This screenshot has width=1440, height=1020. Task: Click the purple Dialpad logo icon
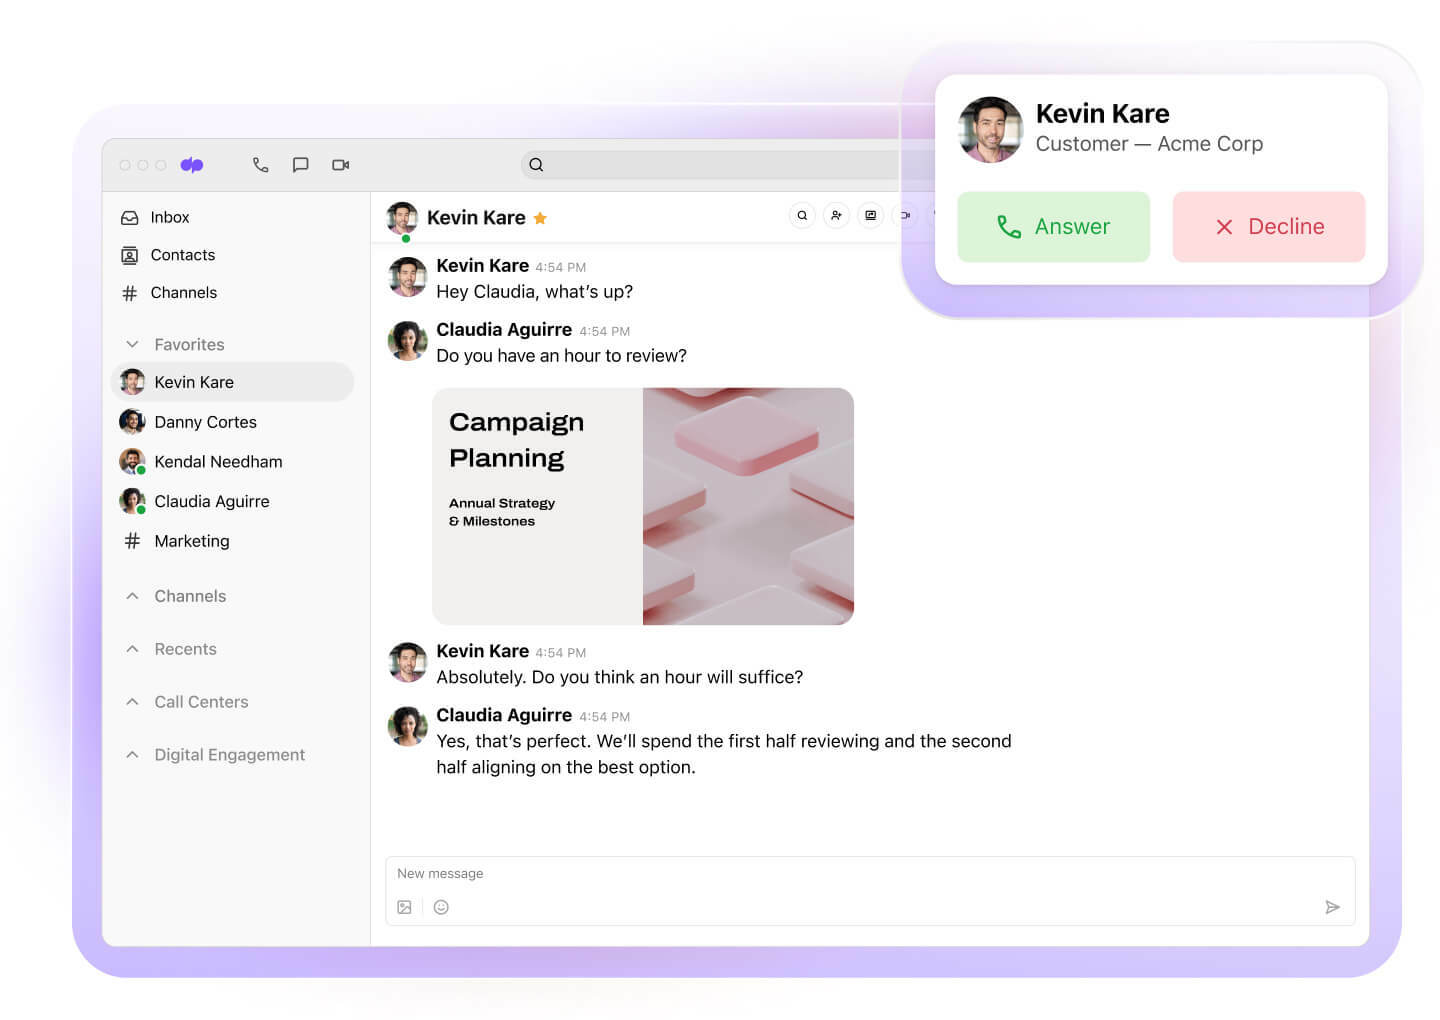pos(192,165)
